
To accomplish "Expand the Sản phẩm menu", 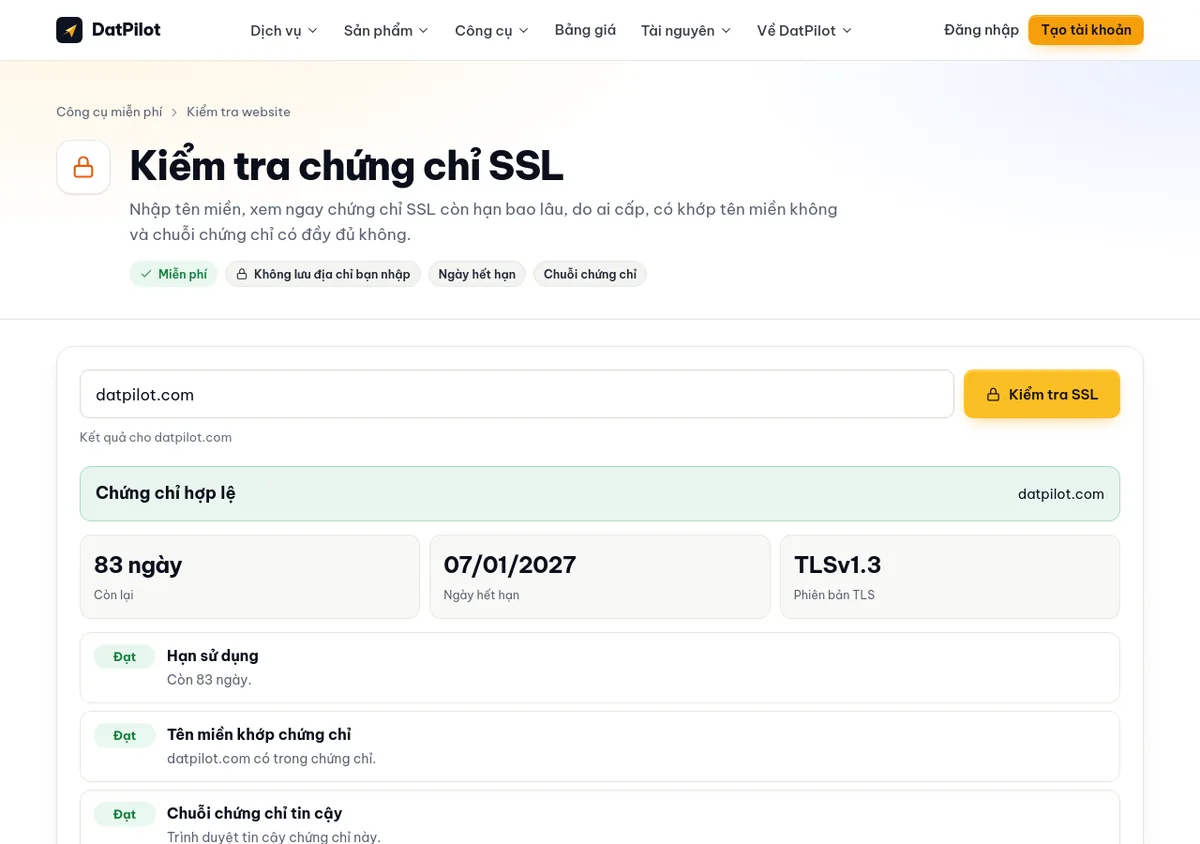I will click(x=386, y=30).
